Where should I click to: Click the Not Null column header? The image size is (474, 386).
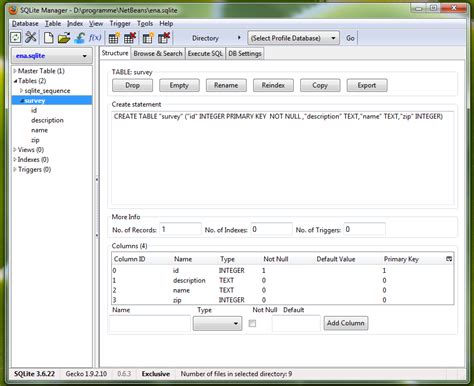click(x=276, y=259)
